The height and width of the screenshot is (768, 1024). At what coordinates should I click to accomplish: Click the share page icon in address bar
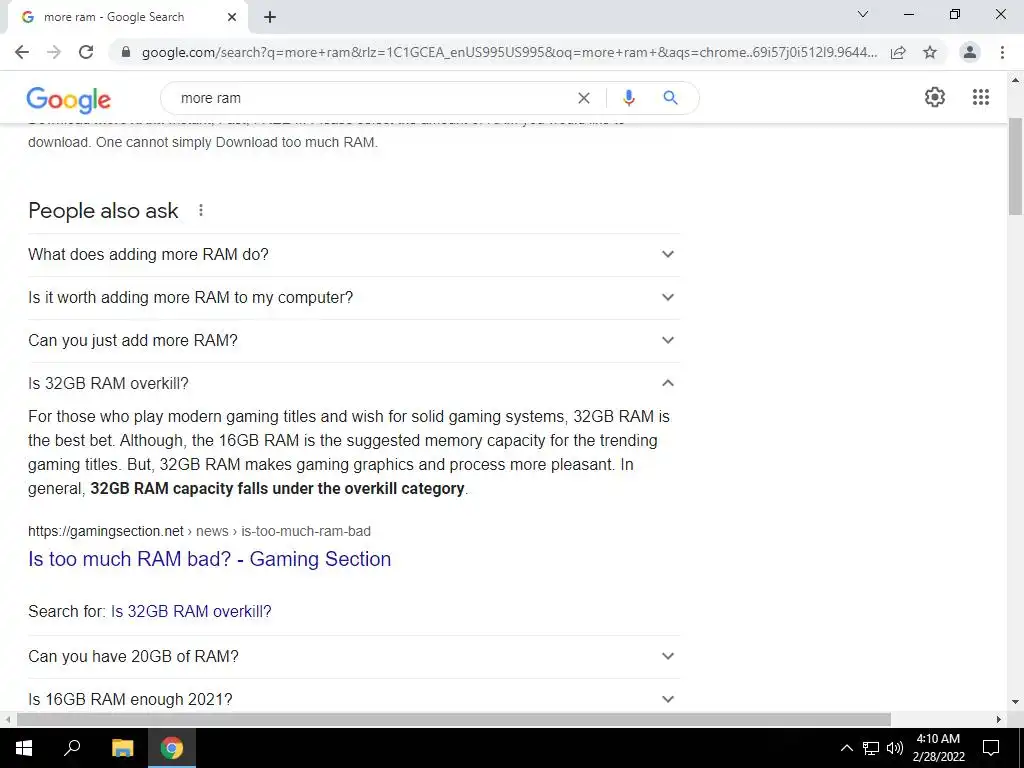pyautogui.click(x=898, y=52)
